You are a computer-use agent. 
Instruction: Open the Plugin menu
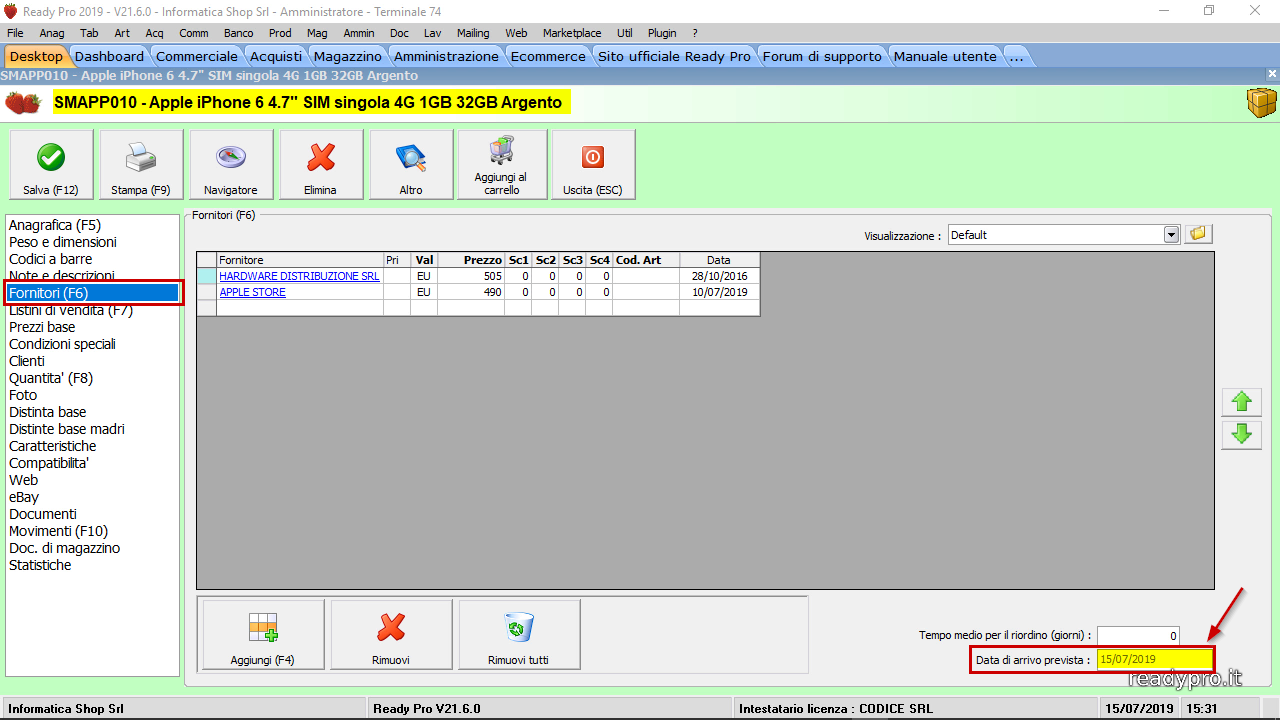pos(662,33)
